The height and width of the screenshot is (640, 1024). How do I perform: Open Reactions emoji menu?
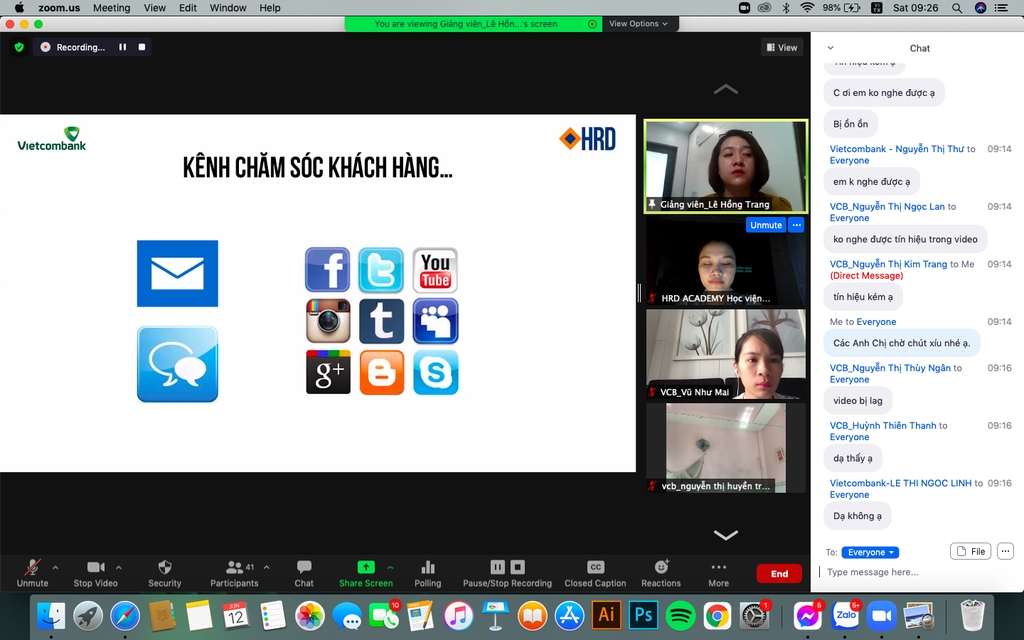pos(661,573)
